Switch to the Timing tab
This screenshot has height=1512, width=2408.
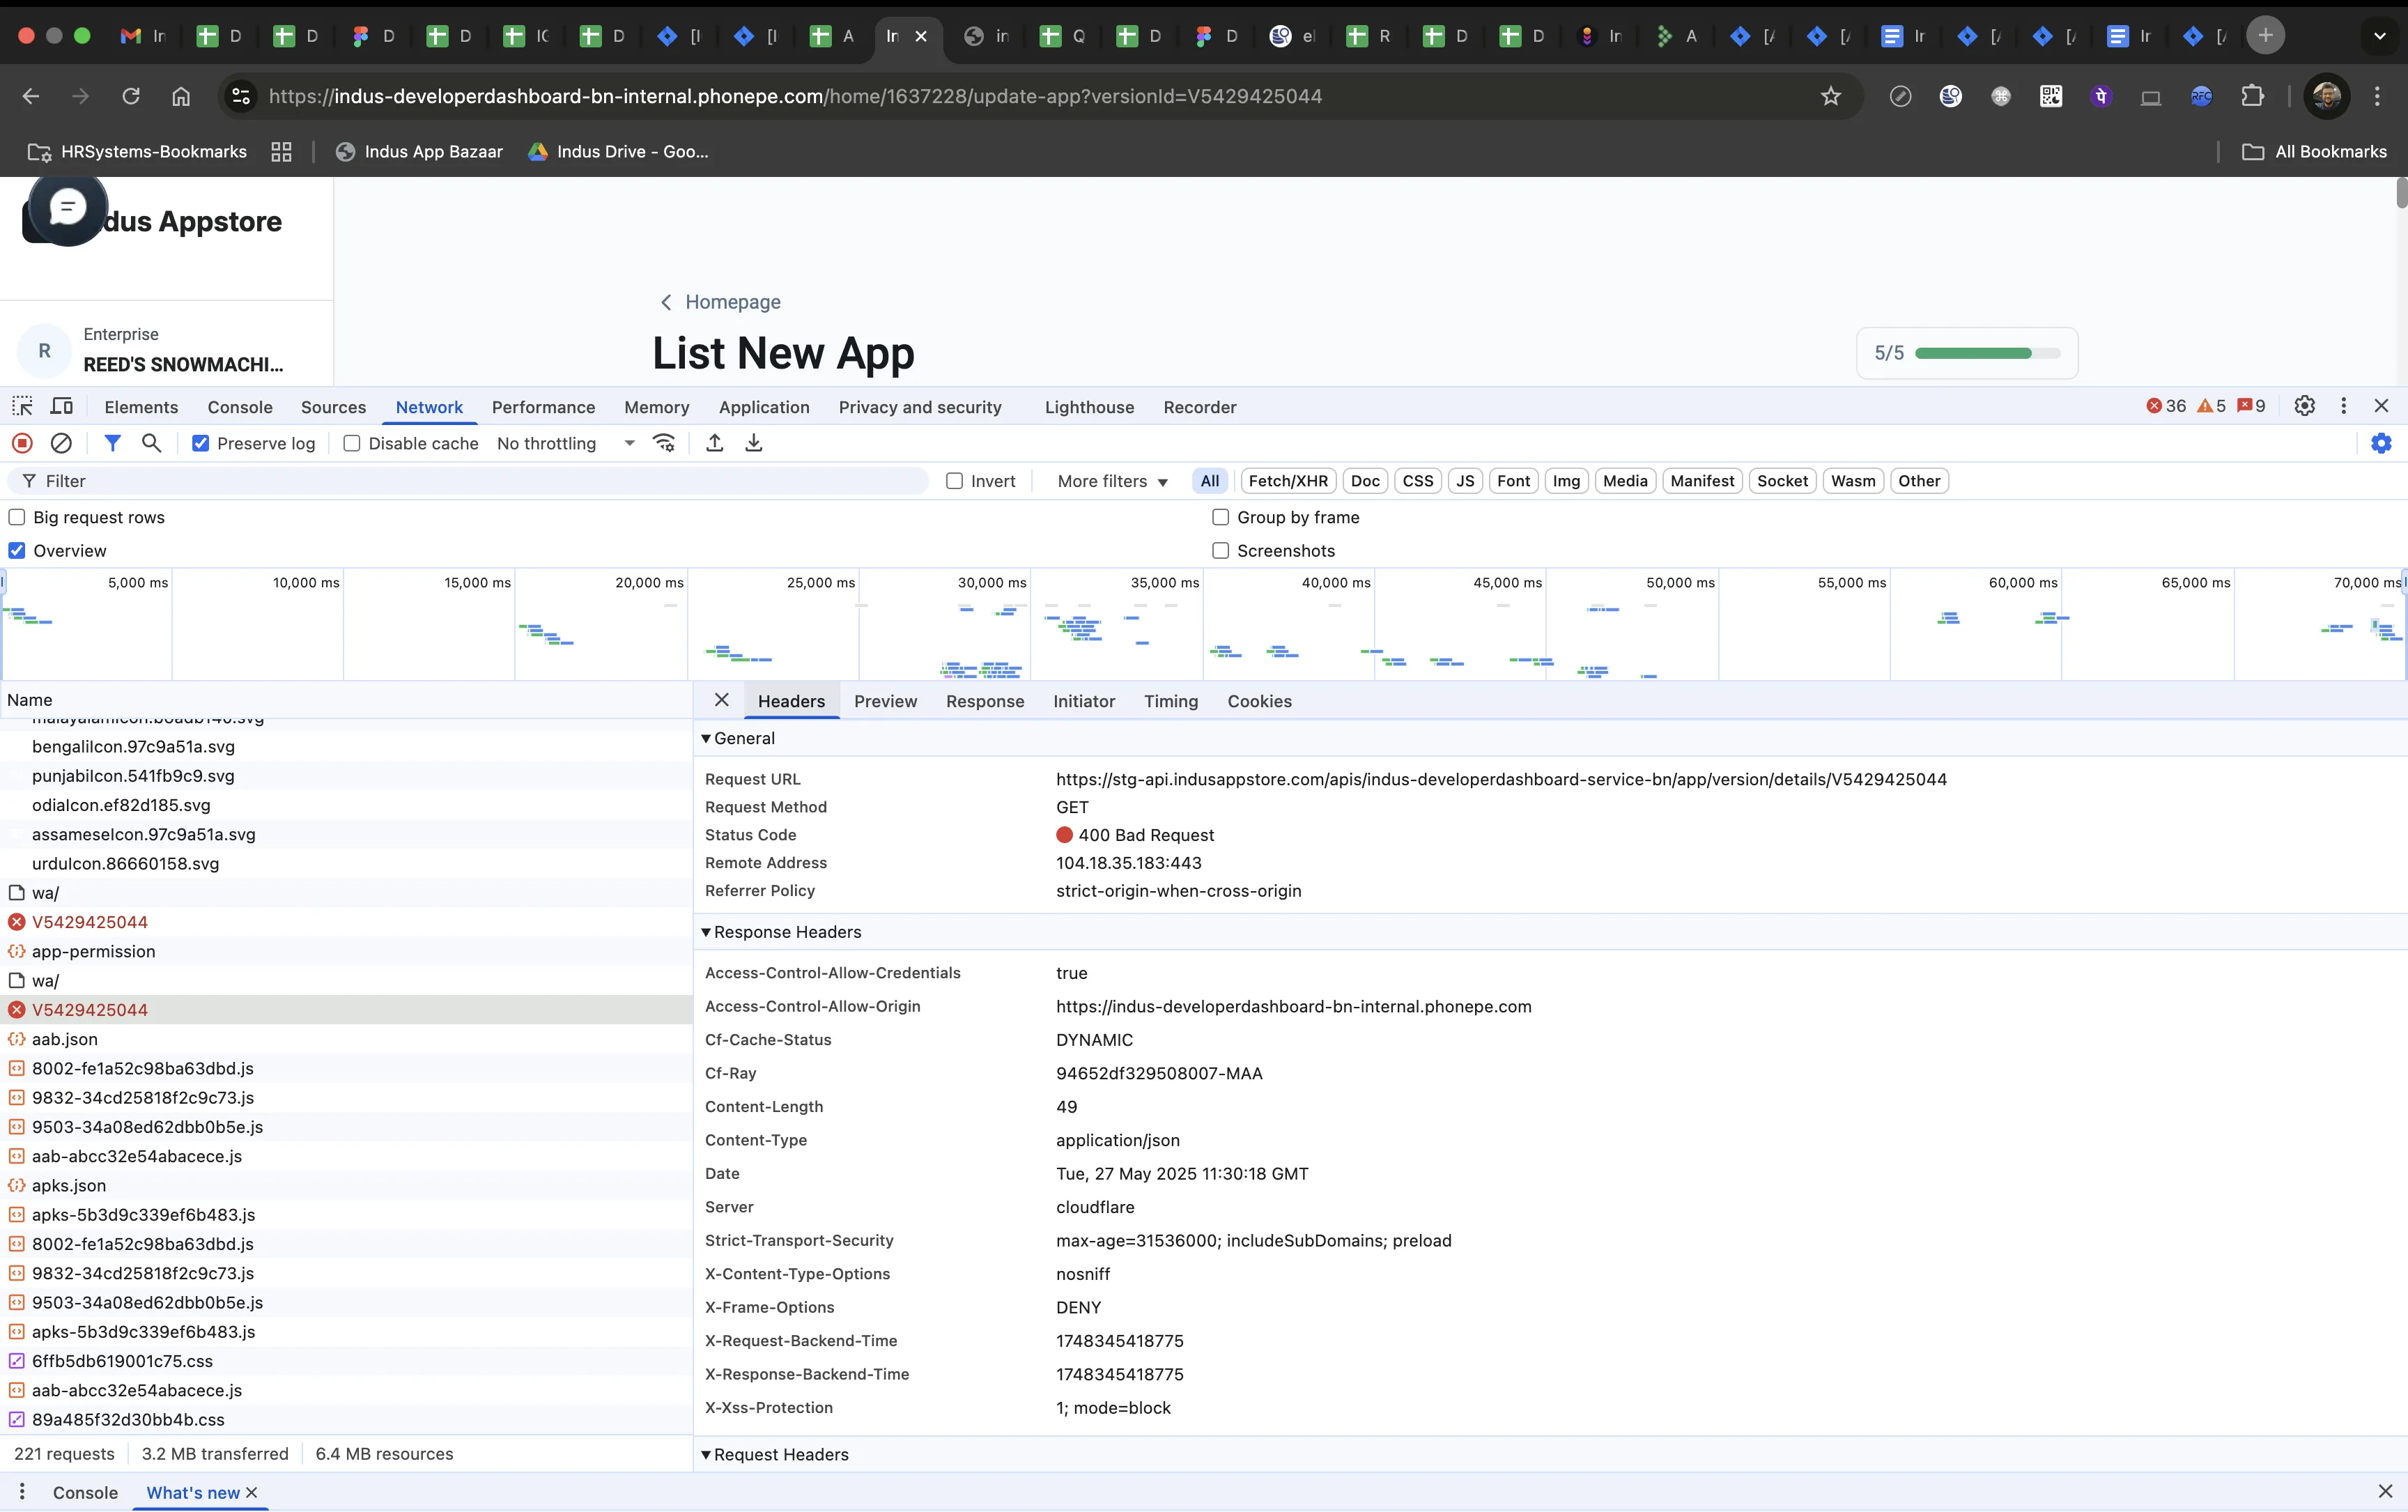tap(1171, 701)
